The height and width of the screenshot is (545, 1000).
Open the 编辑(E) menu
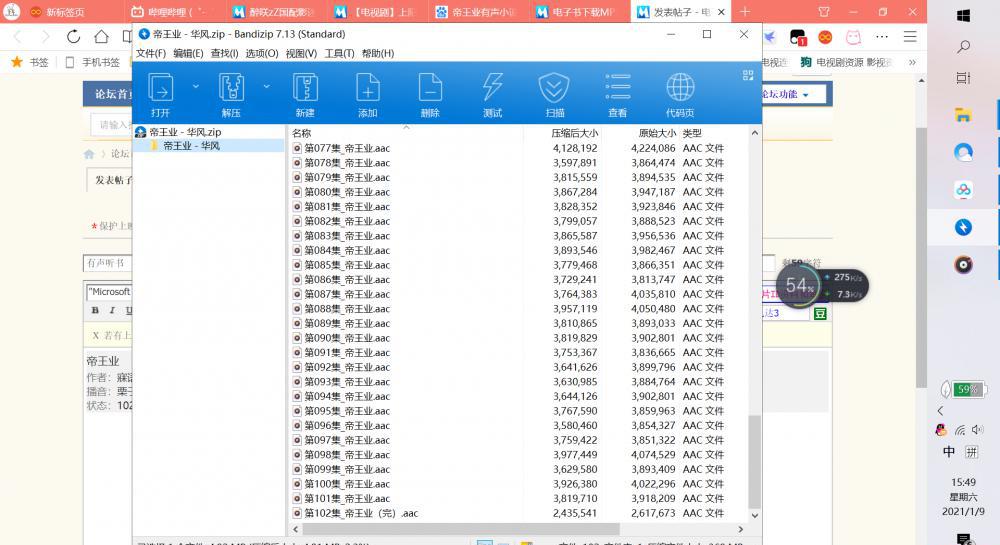click(188, 54)
